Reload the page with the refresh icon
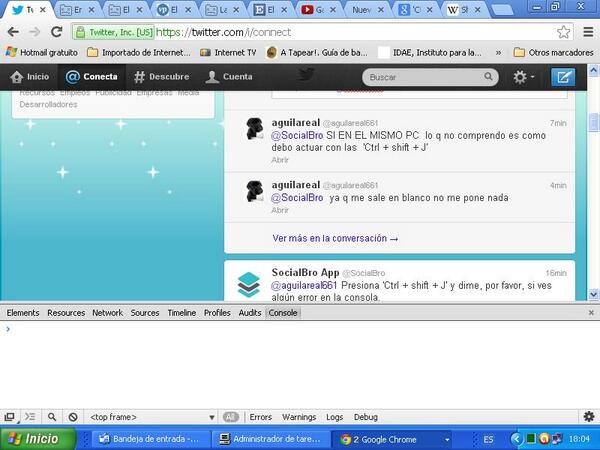The width and height of the screenshot is (600, 450). (x=57, y=32)
